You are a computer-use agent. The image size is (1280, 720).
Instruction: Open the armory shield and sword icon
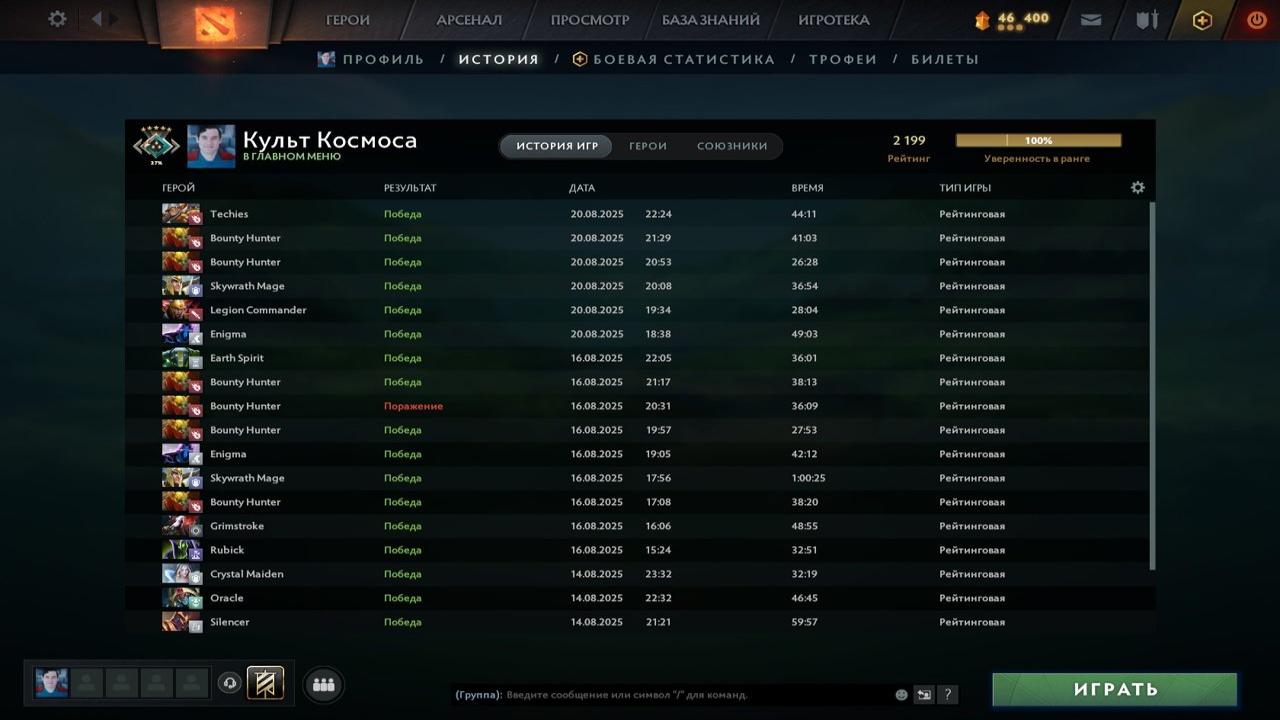(1146, 20)
